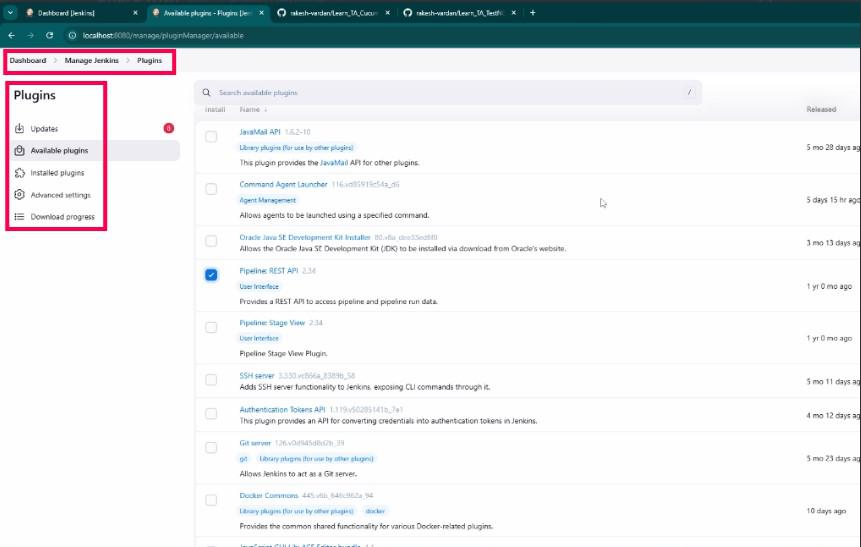The width and height of the screenshot is (861, 547).
Task: Click User Interface tag under Pipeline: REST API
Action: click(259, 287)
